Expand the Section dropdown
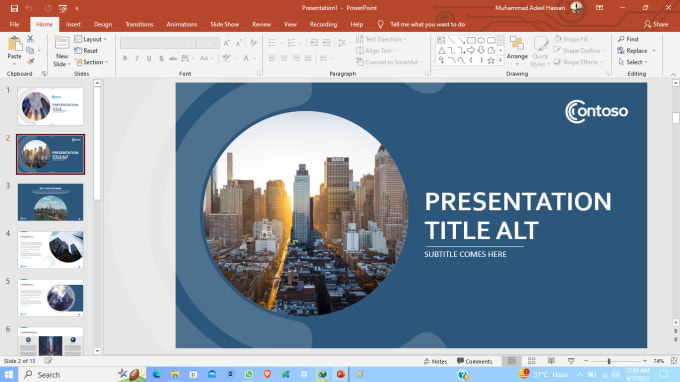The image size is (680, 382). tap(92, 62)
